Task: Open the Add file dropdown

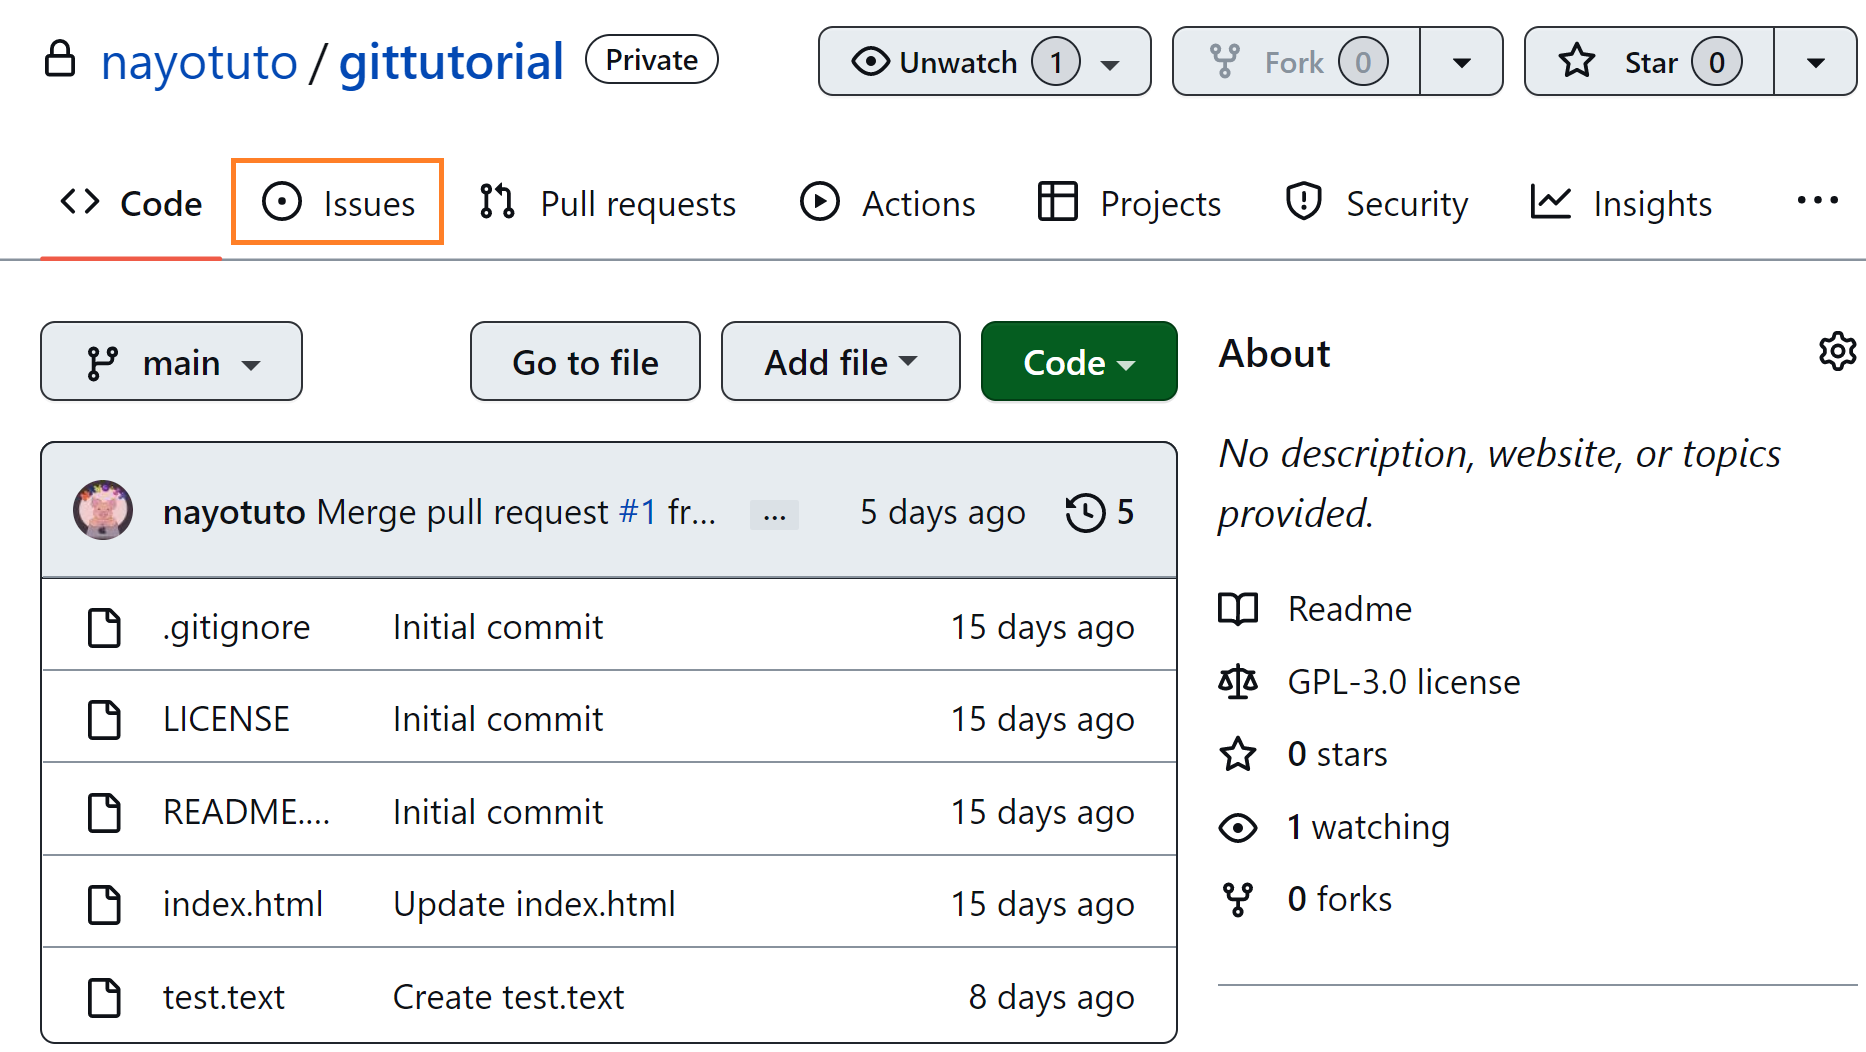Action: (x=840, y=362)
